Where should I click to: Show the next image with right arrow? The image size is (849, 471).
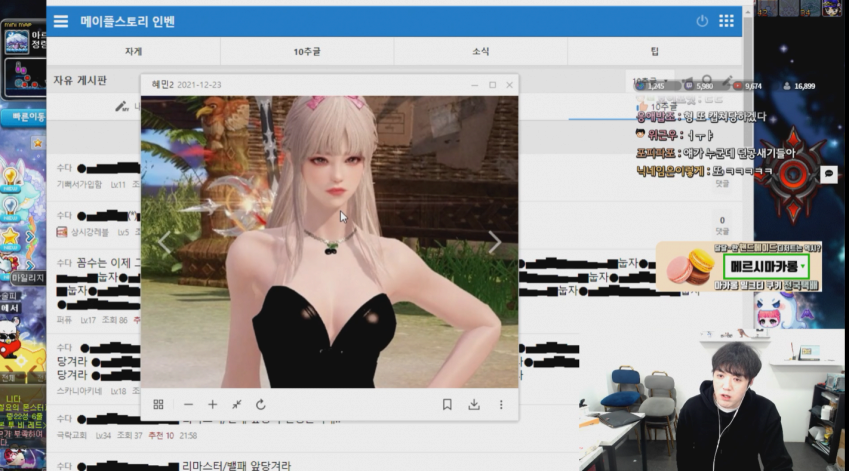(494, 242)
